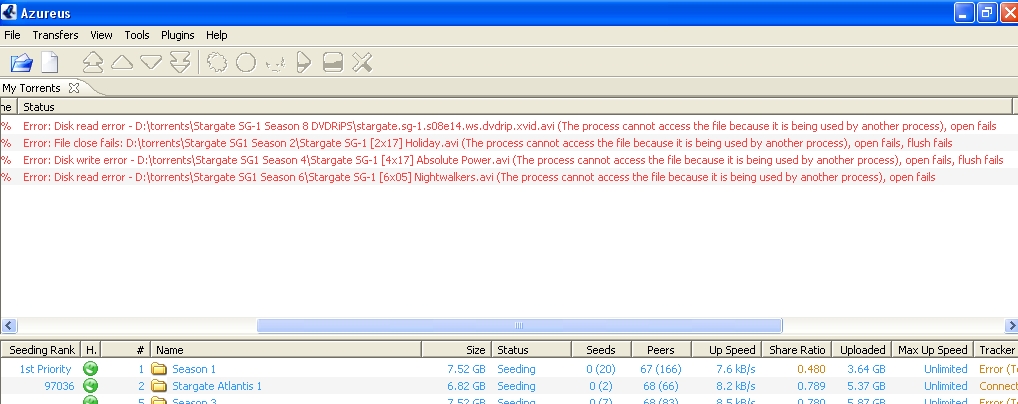Click the scroll right arrow button
The height and width of the screenshot is (404, 1018).
(x=1011, y=325)
